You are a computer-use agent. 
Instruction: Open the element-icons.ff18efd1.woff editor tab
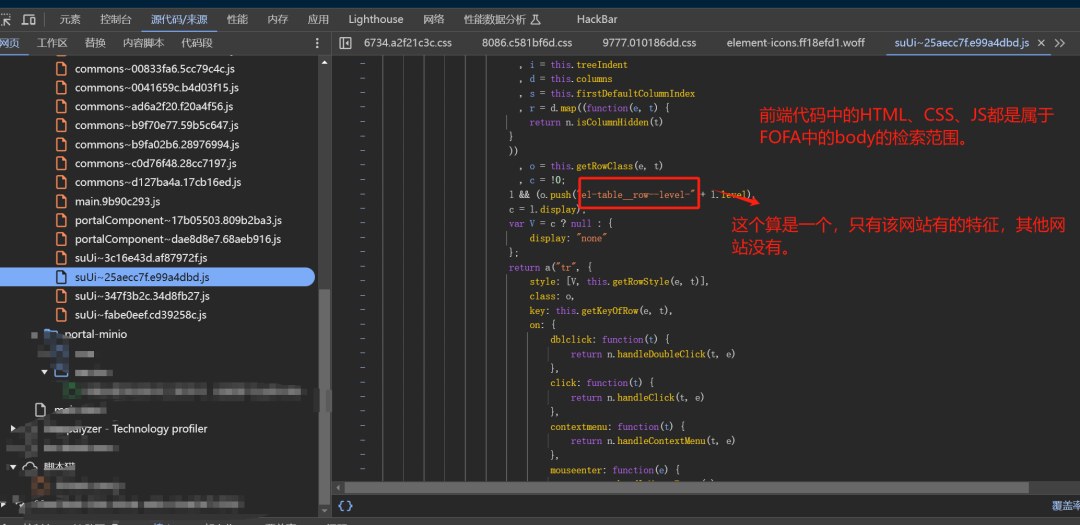pos(796,43)
